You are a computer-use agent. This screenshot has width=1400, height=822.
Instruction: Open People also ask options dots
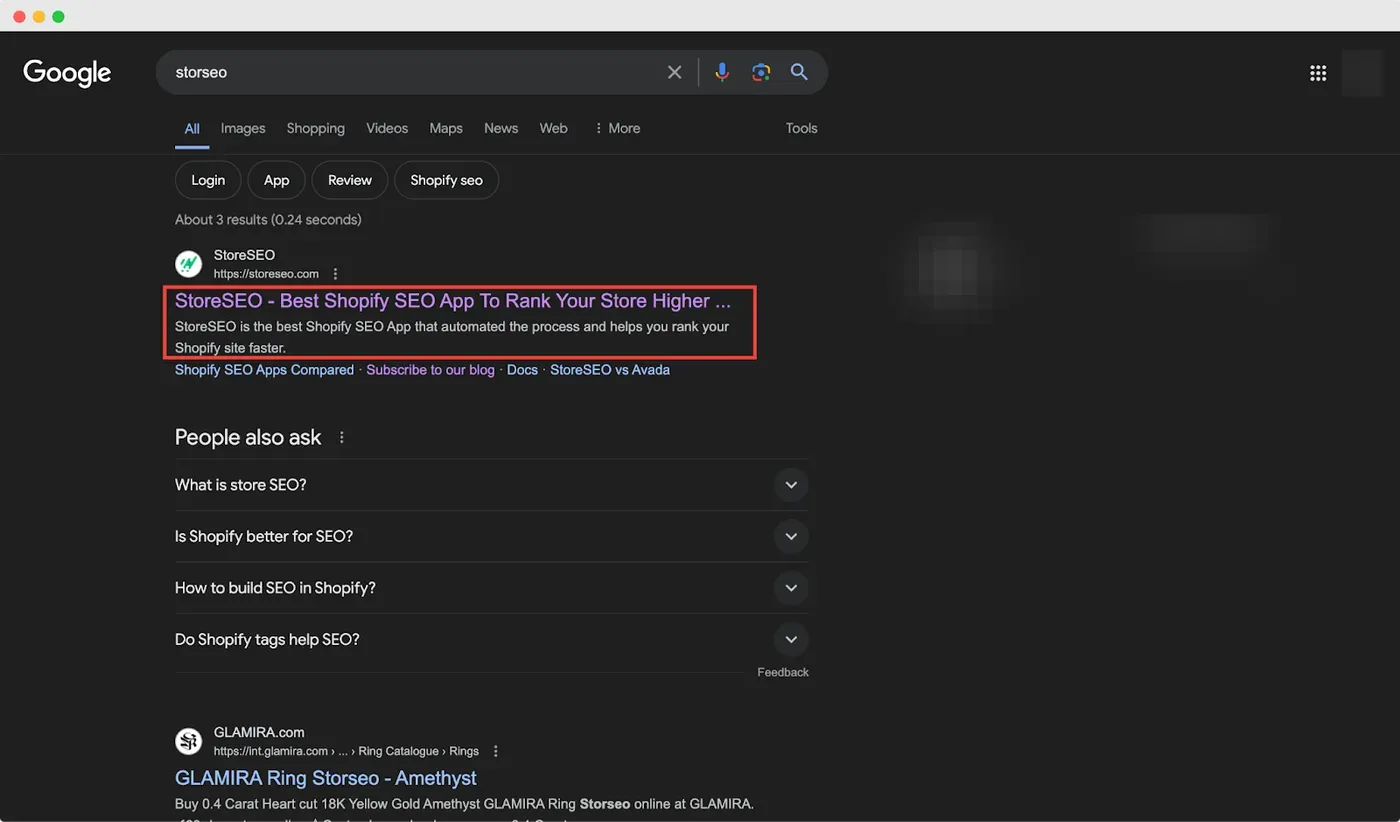(x=342, y=437)
